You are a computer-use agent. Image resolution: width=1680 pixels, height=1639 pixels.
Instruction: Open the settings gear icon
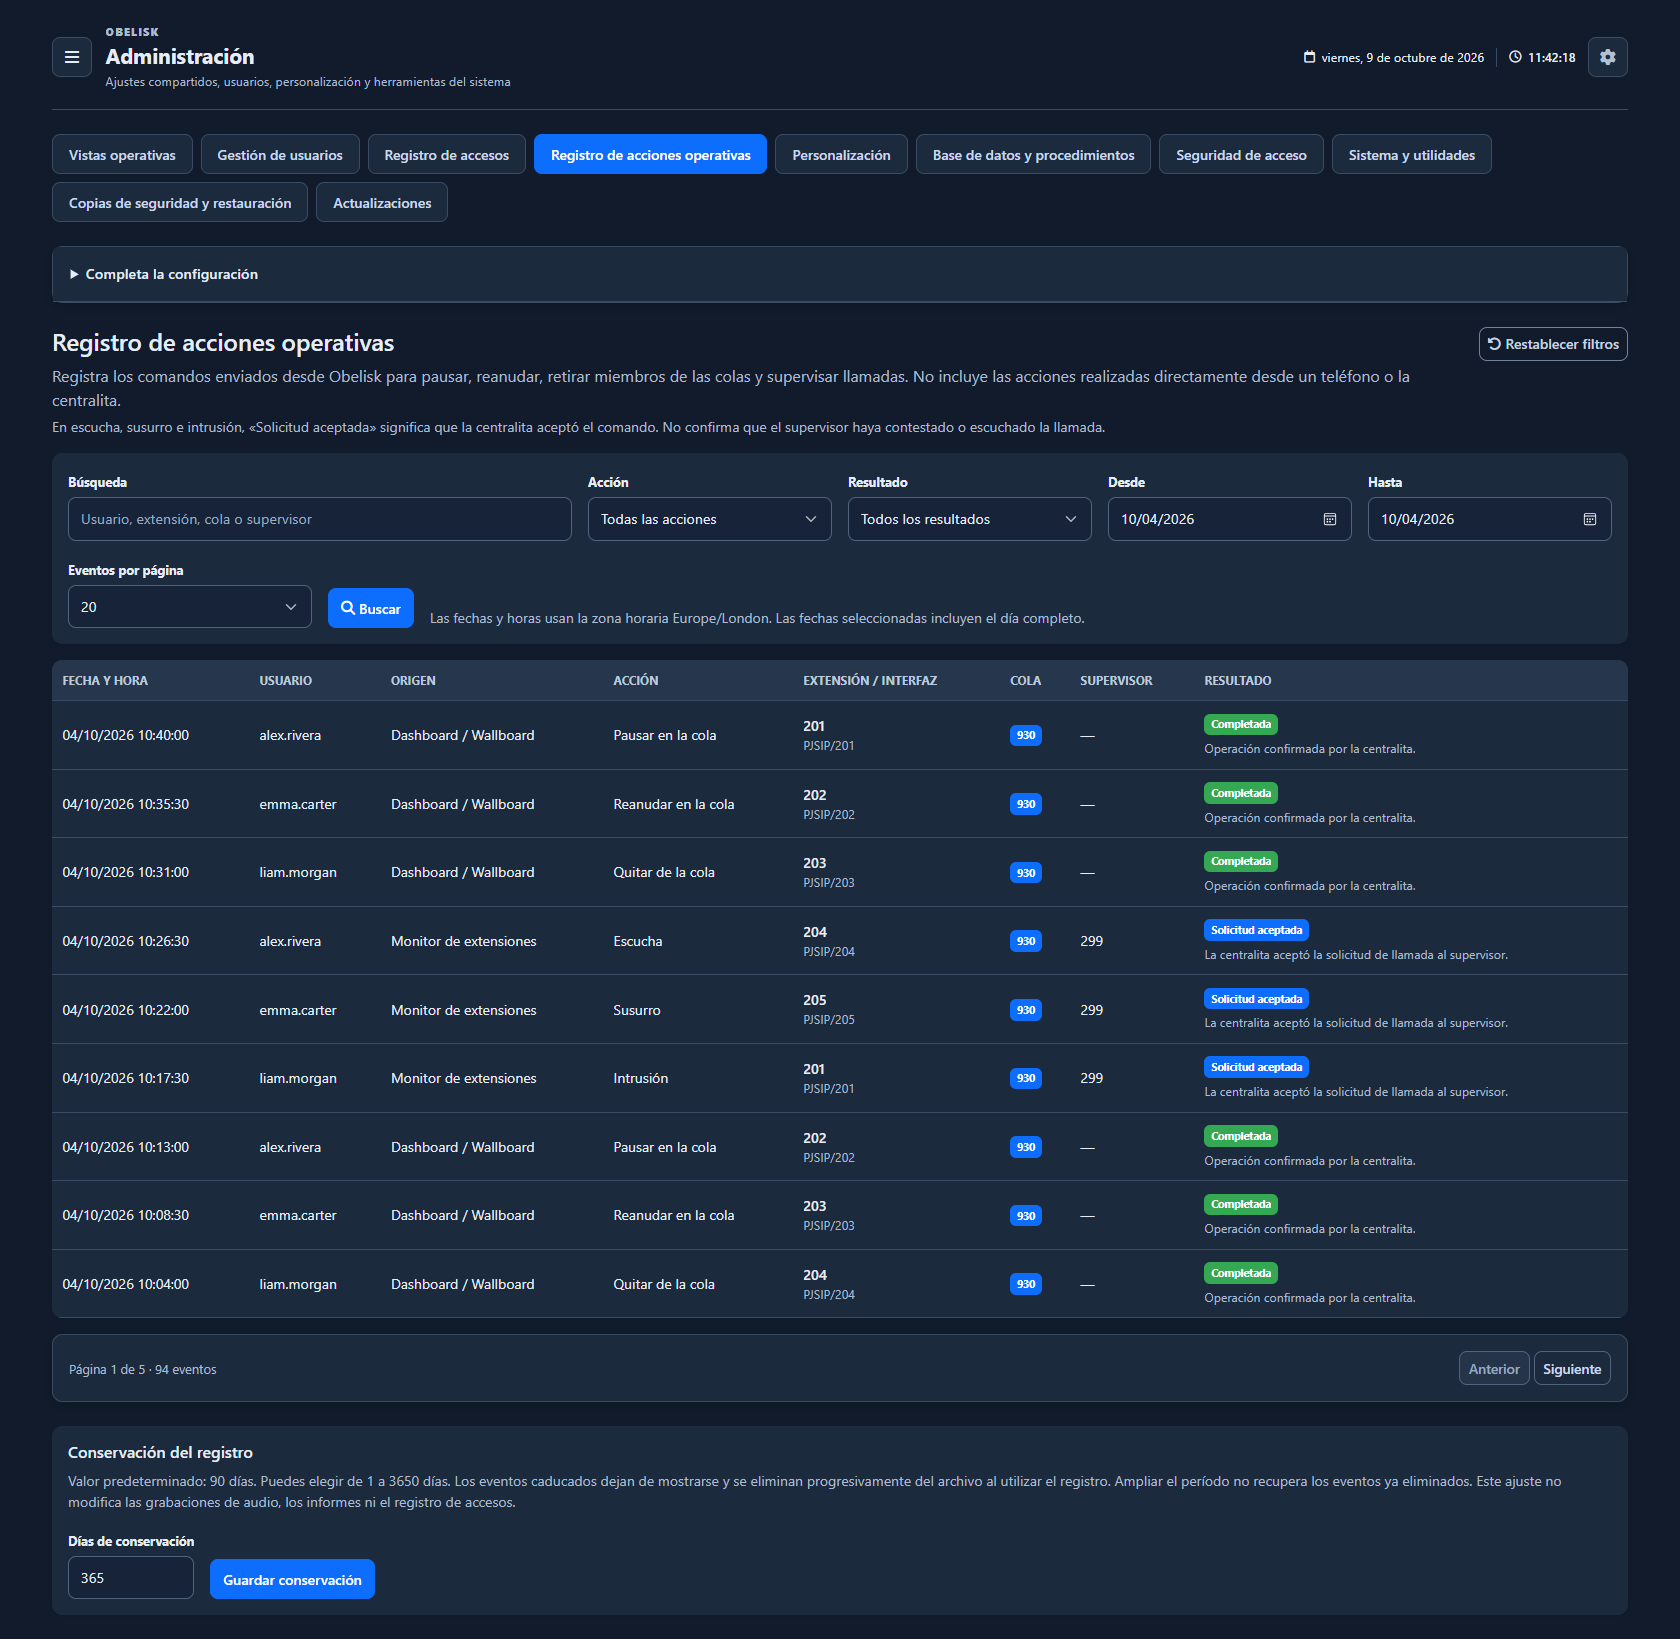pos(1607,57)
